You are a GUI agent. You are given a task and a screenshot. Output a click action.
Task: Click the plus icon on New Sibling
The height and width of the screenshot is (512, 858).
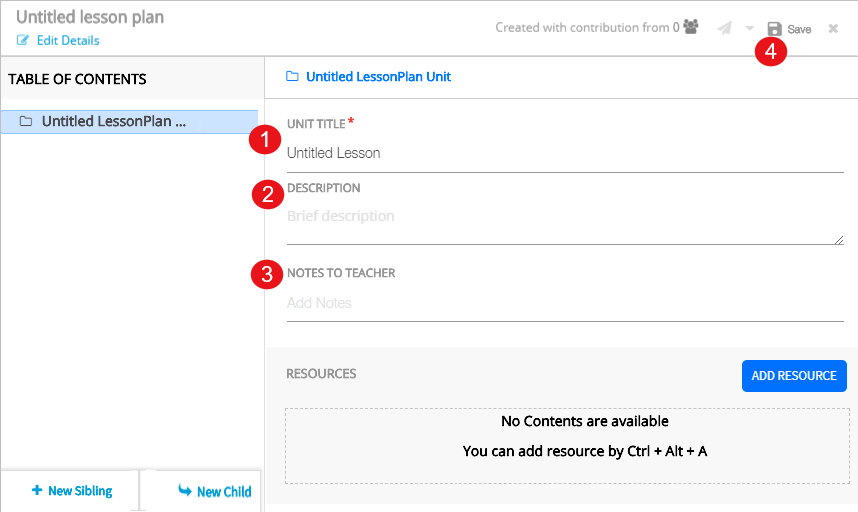pos(37,491)
